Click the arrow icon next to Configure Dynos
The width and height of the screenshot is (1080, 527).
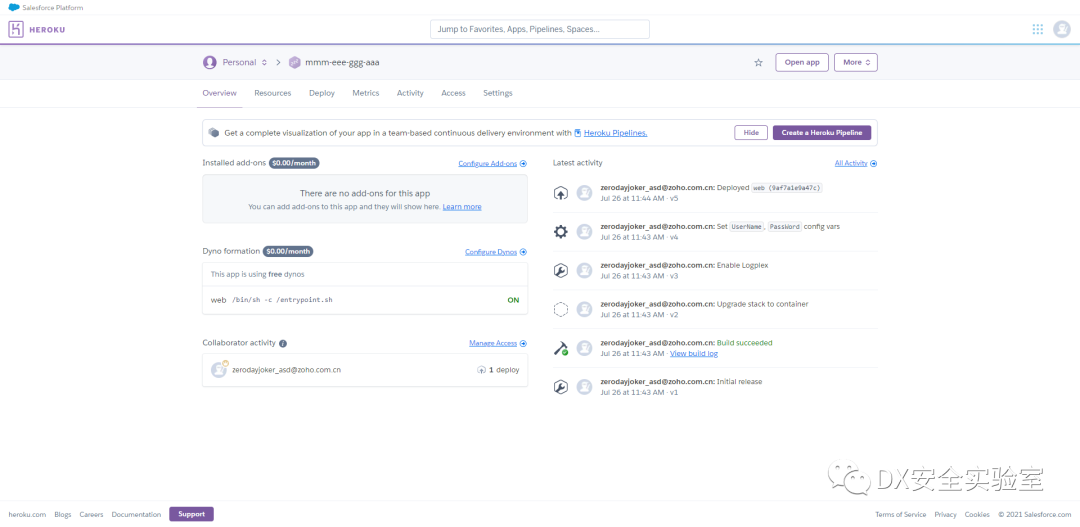tap(523, 252)
